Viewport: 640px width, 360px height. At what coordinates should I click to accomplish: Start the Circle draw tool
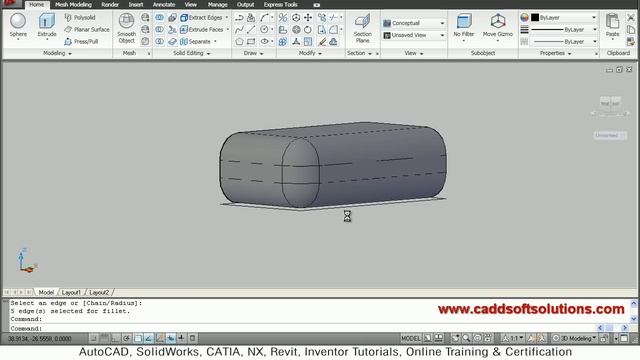pos(264,29)
